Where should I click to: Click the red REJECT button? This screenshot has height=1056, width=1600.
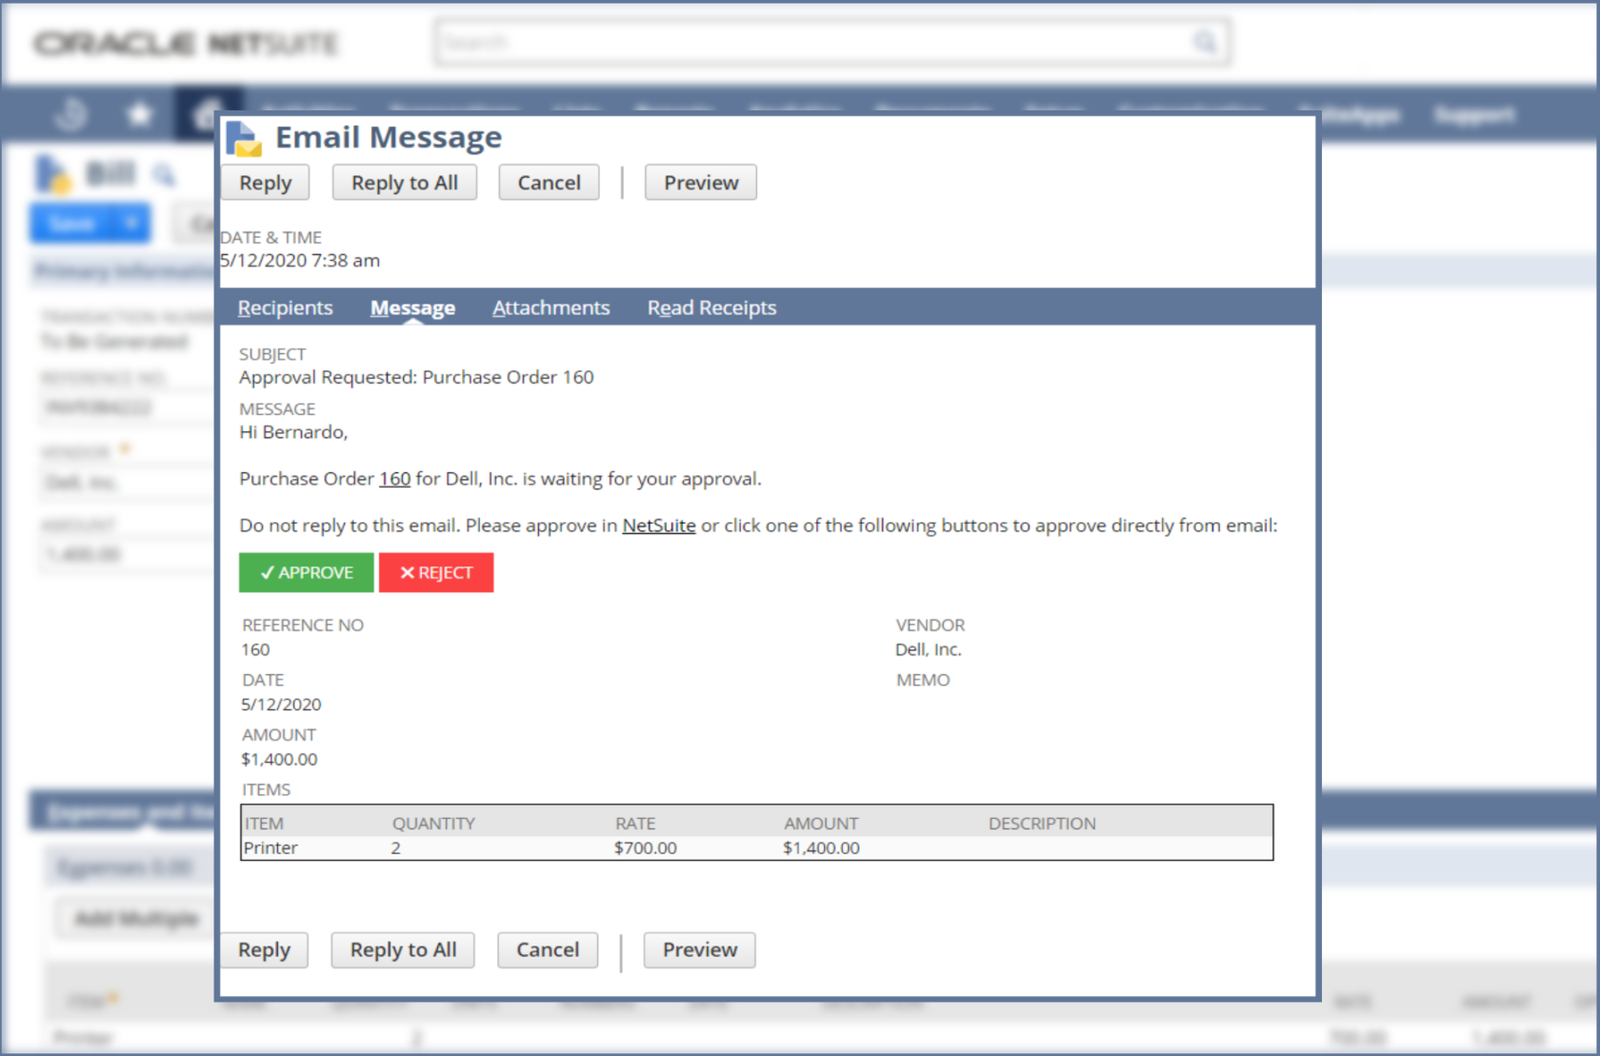[436, 573]
